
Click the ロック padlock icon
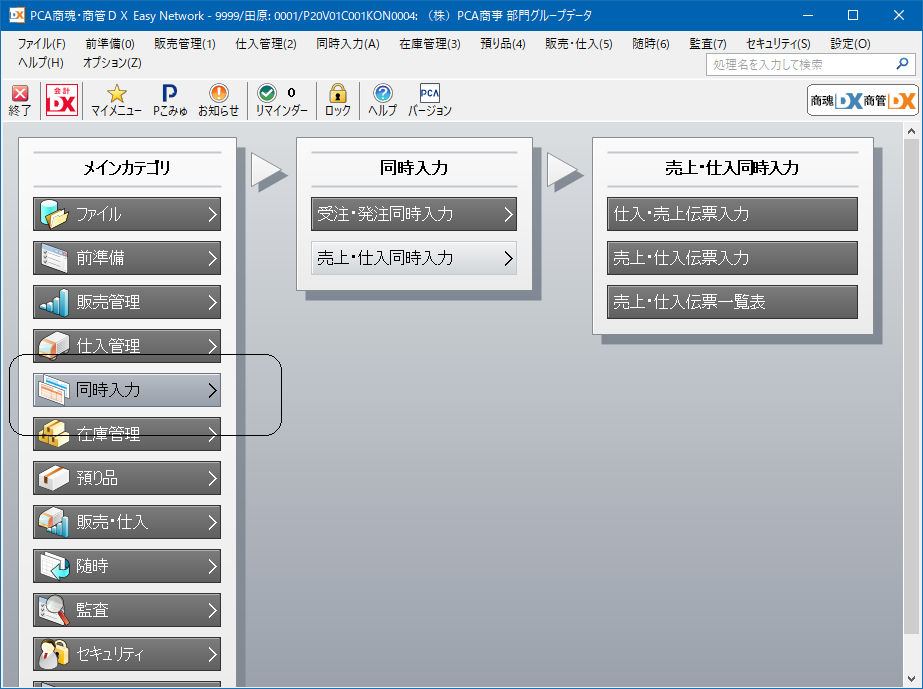click(337, 101)
